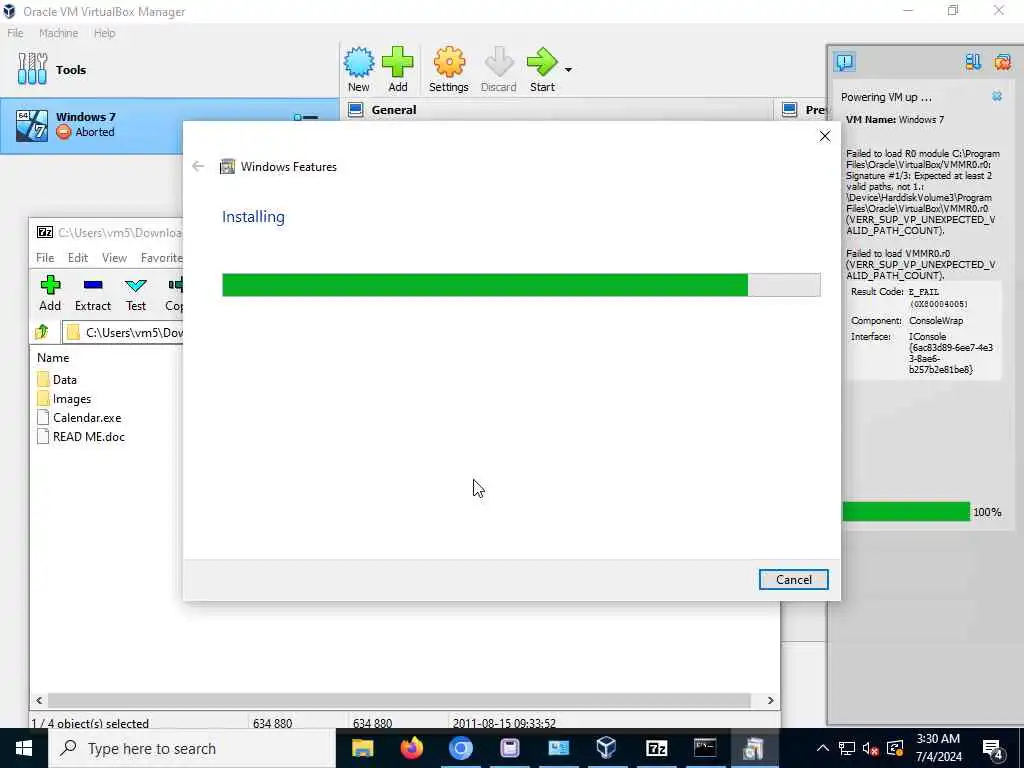Click the Name column header in 7-Zip

point(53,358)
